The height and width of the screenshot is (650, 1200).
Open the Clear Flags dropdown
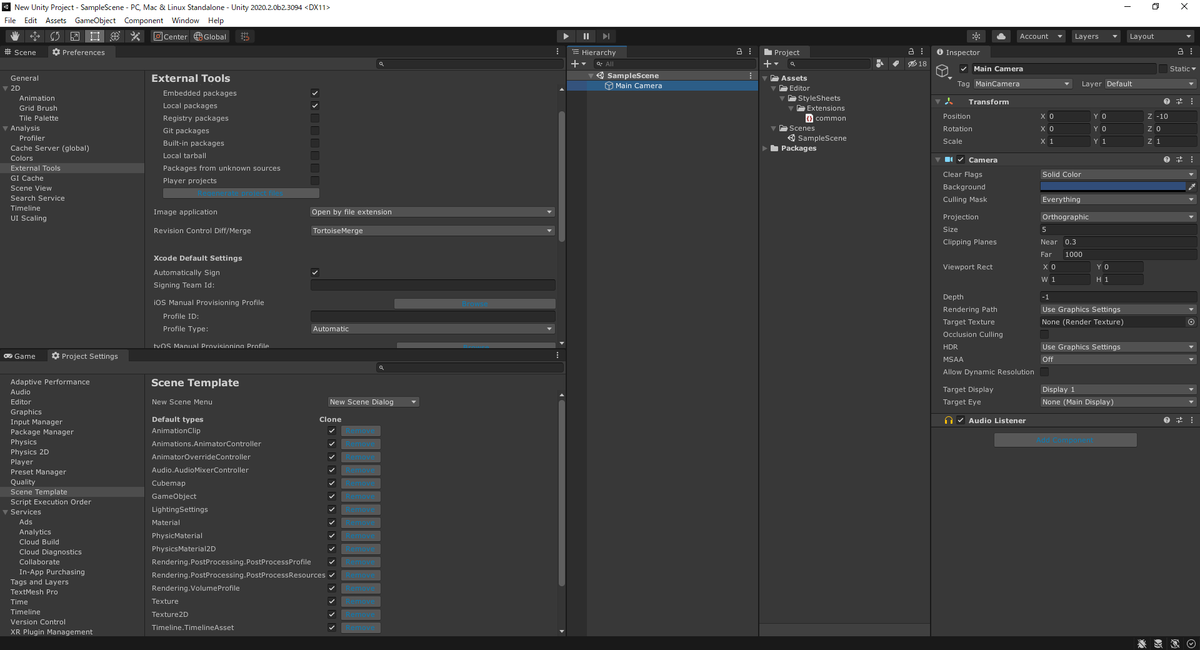1118,174
